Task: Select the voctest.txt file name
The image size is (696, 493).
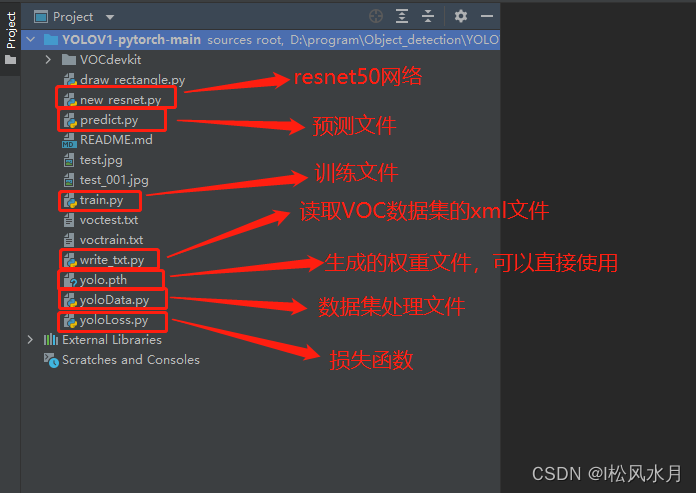Action: (x=108, y=220)
